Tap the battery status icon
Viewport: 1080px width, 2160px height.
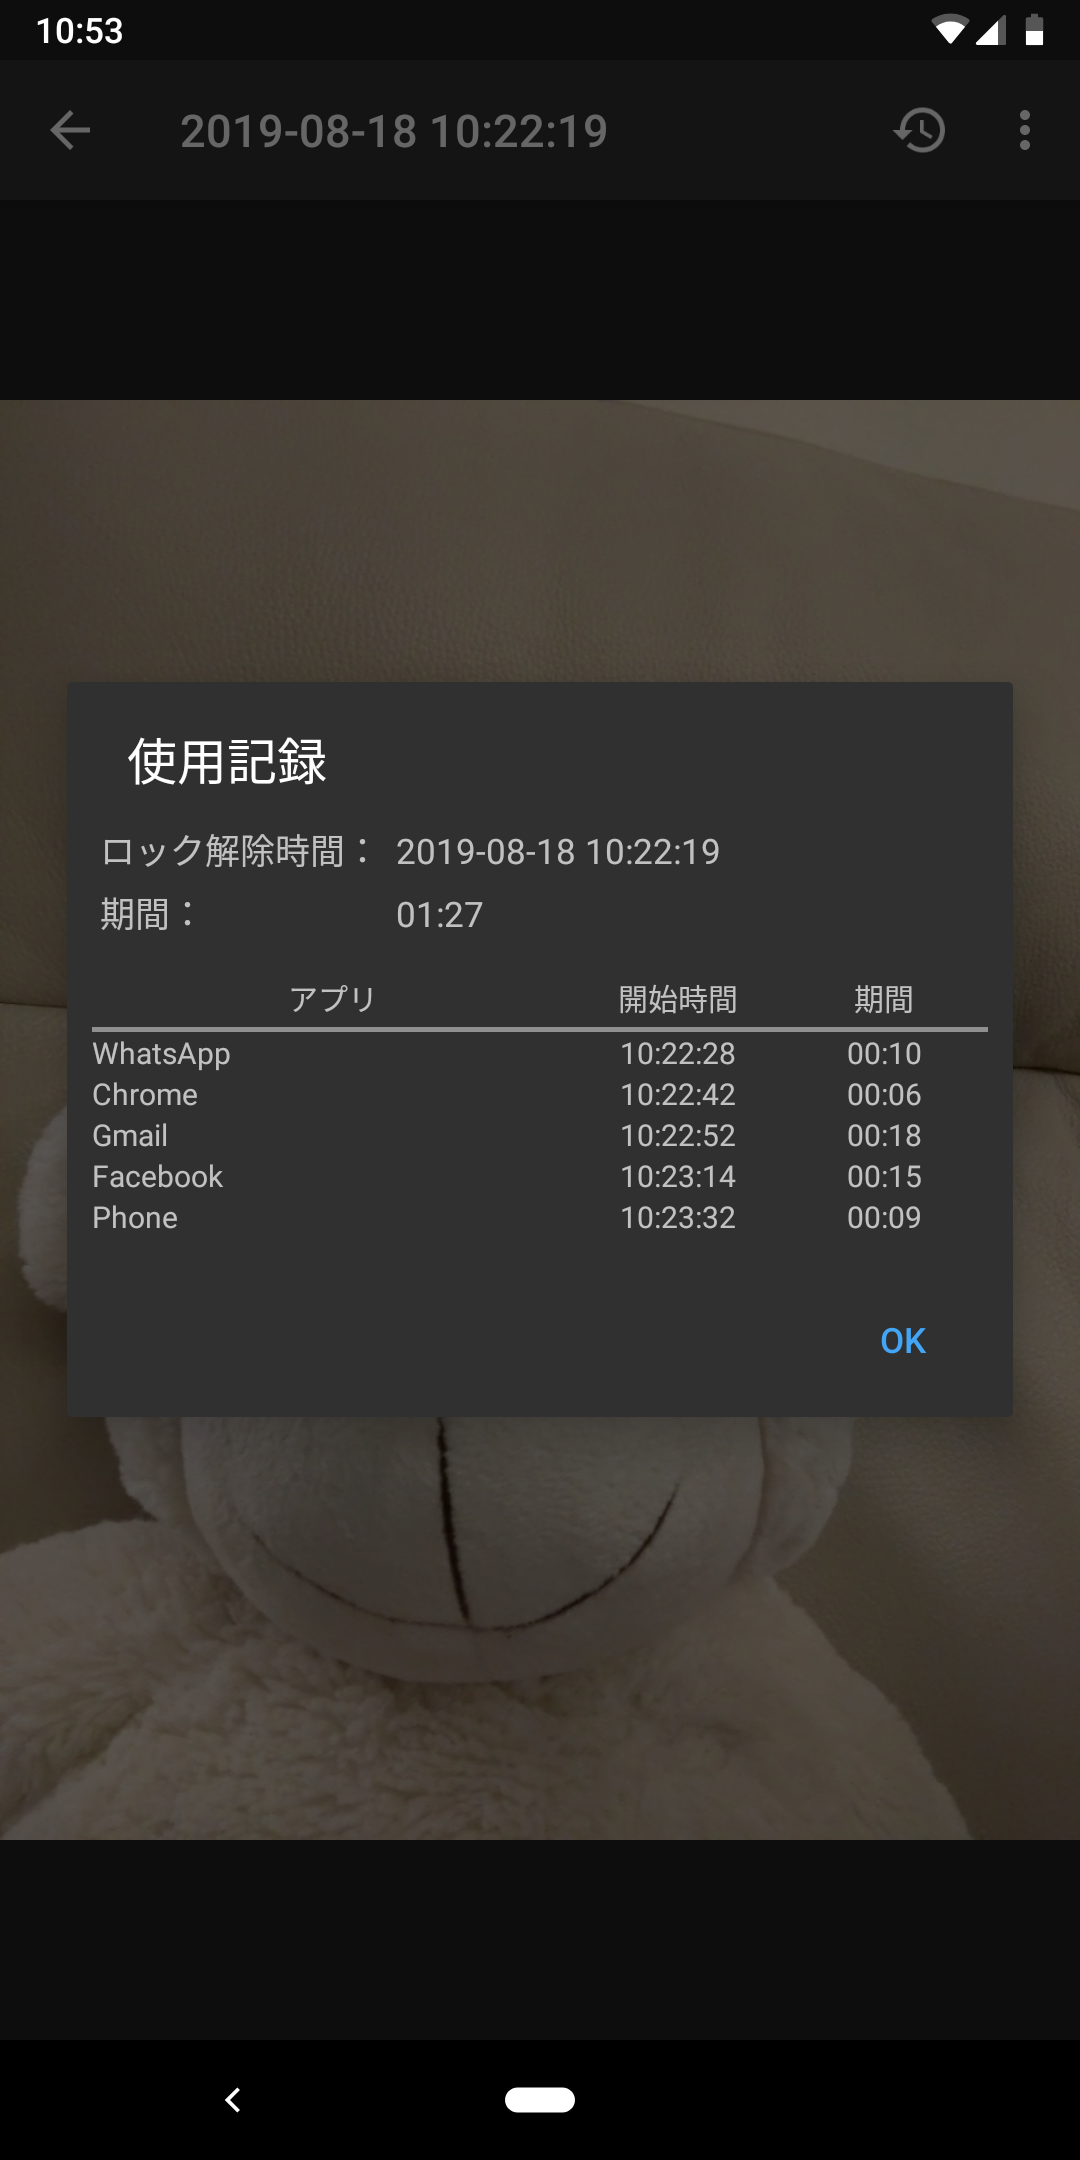click(1035, 31)
